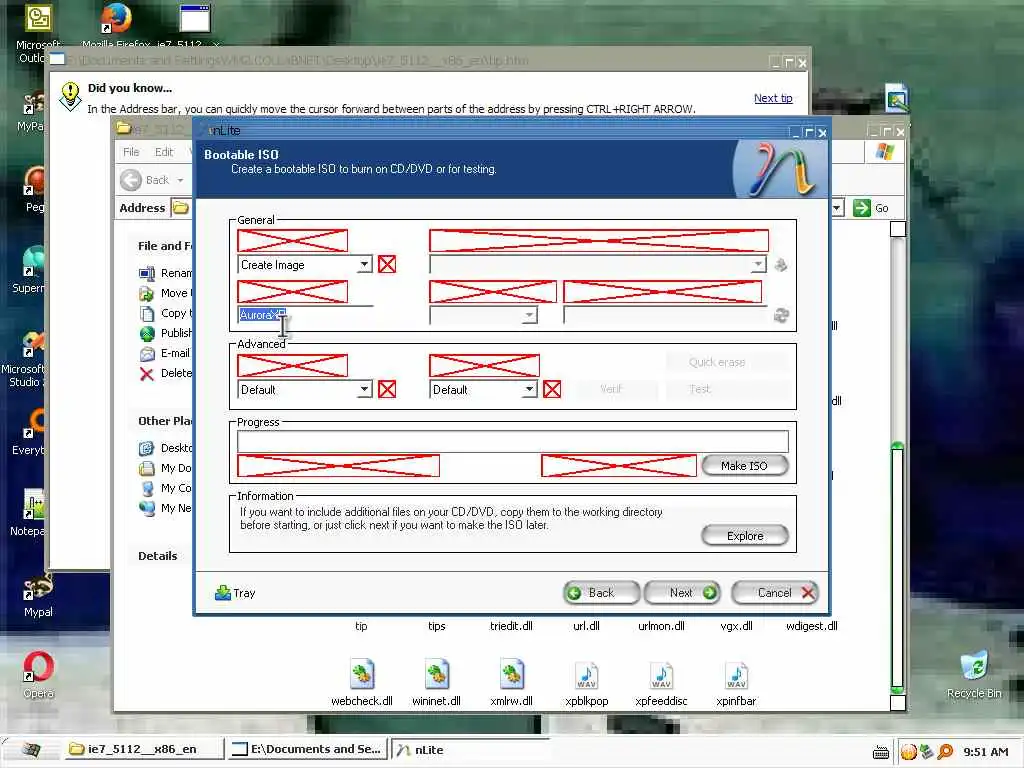Switch to nLite taskbar button
The height and width of the screenshot is (768, 1024).
pyautogui.click(x=470, y=750)
